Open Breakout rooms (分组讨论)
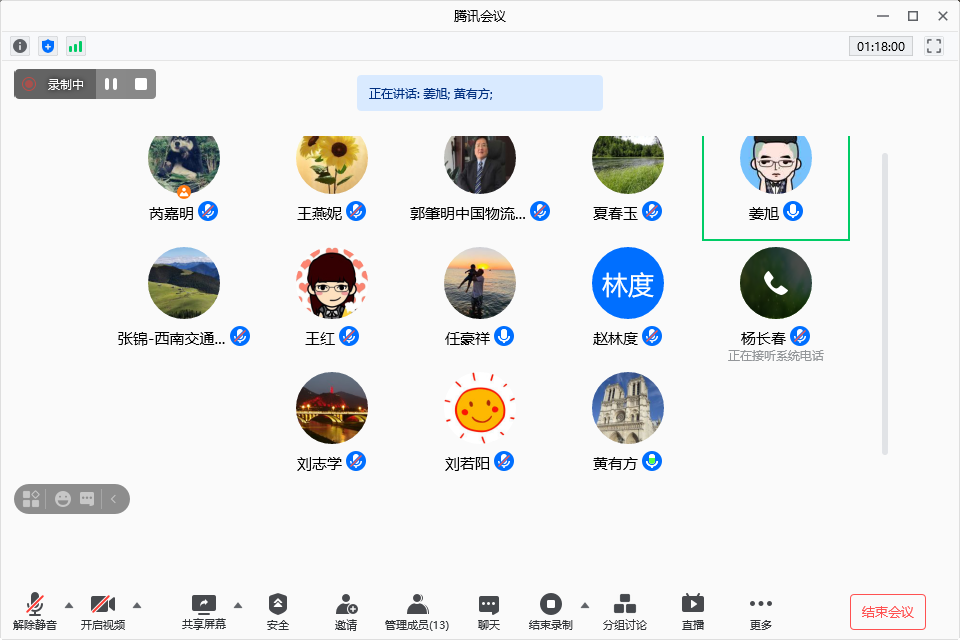This screenshot has width=960, height=640. pos(625,610)
